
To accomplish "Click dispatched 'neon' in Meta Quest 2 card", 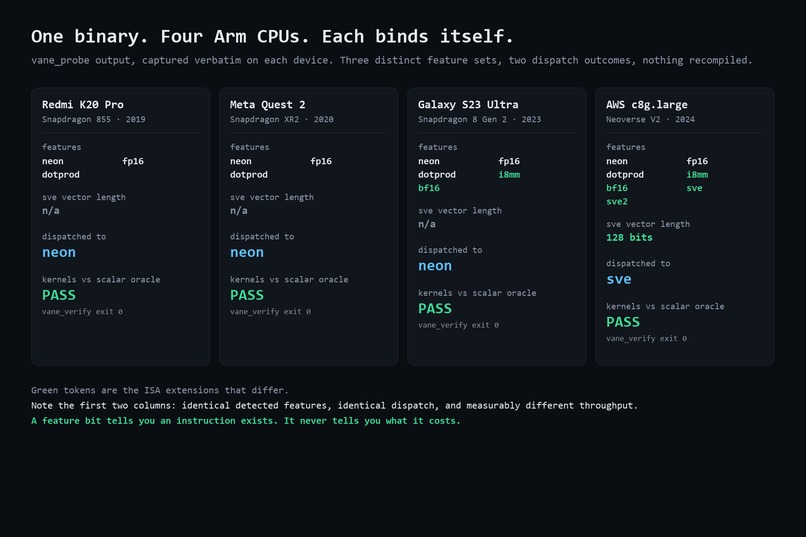I will [x=247, y=252].
